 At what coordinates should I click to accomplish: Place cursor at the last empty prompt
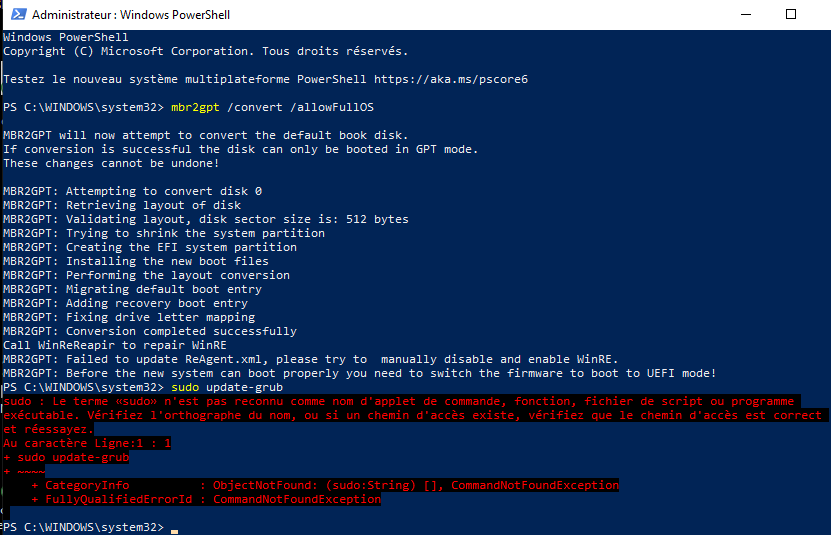point(174,527)
